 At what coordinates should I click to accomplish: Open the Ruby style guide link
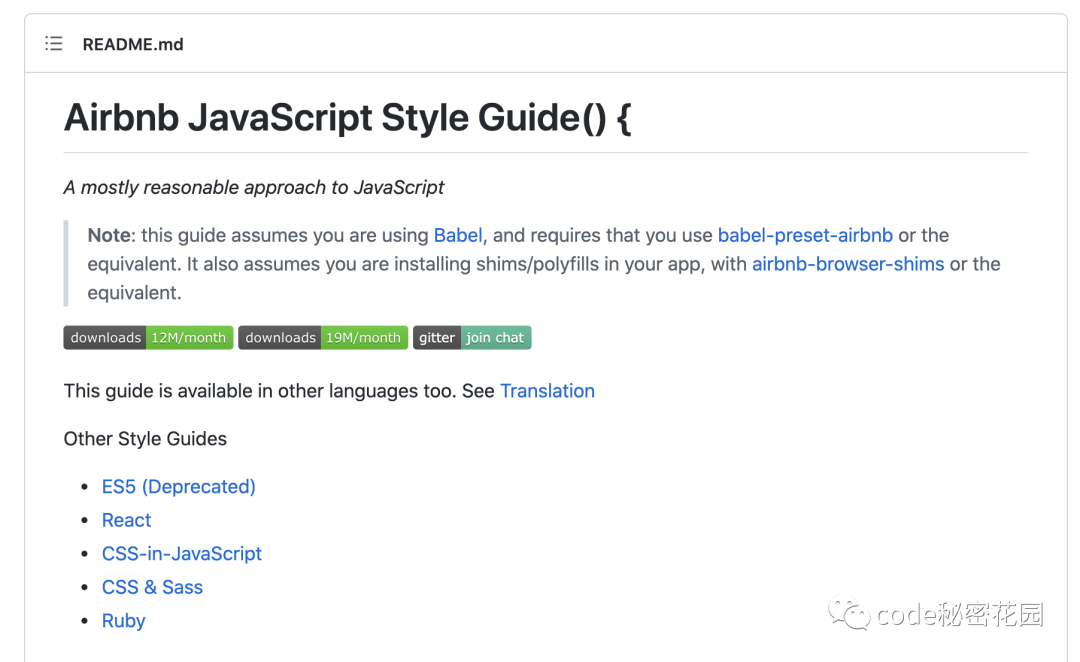(x=123, y=621)
